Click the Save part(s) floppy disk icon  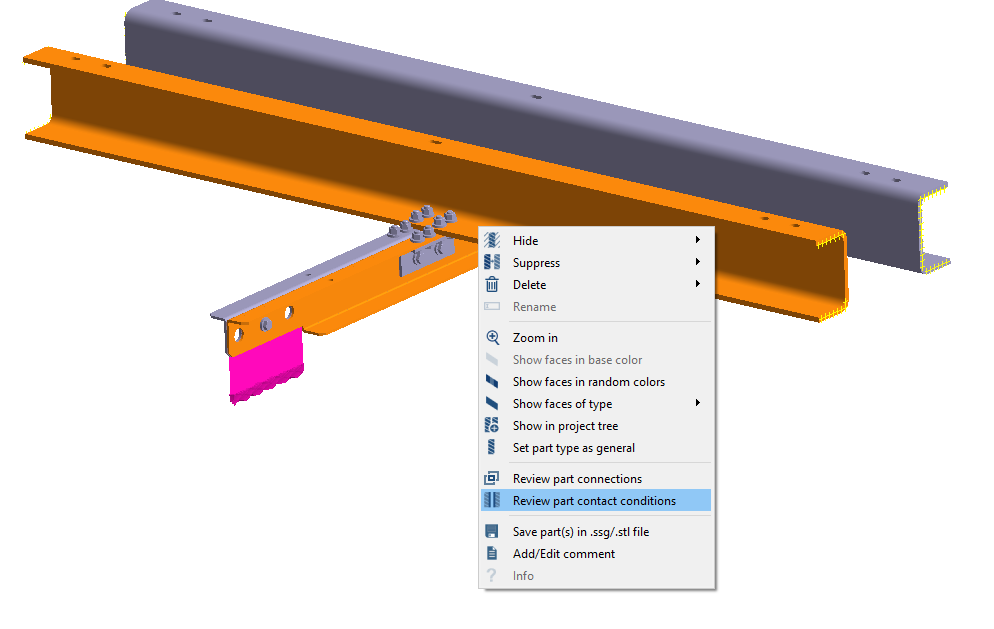[x=492, y=531]
